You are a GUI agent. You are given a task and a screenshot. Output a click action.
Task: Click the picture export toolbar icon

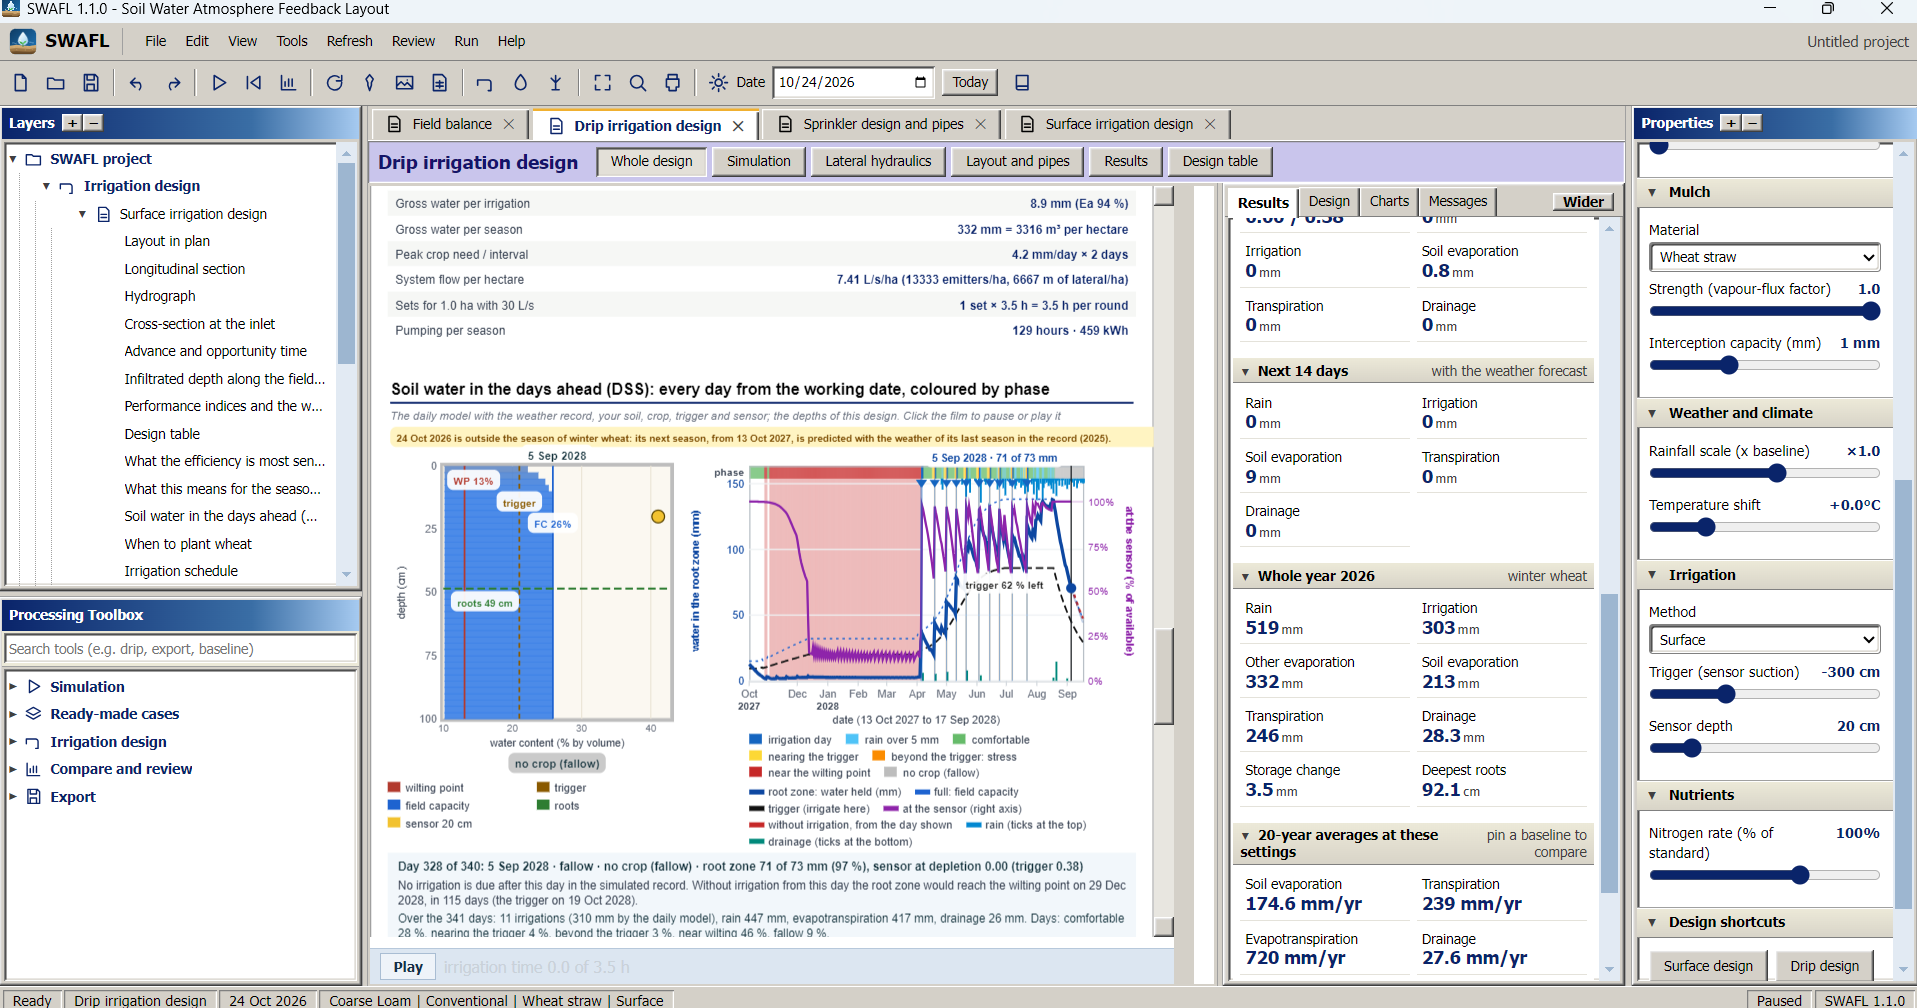404,83
